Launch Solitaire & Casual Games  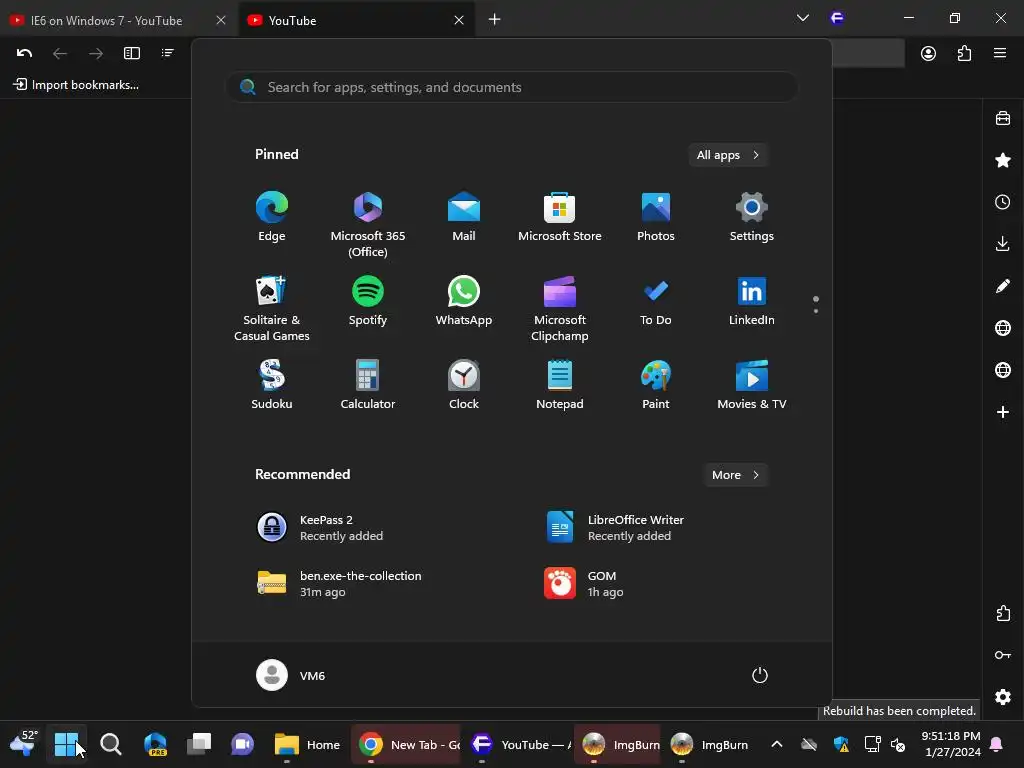click(x=272, y=309)
